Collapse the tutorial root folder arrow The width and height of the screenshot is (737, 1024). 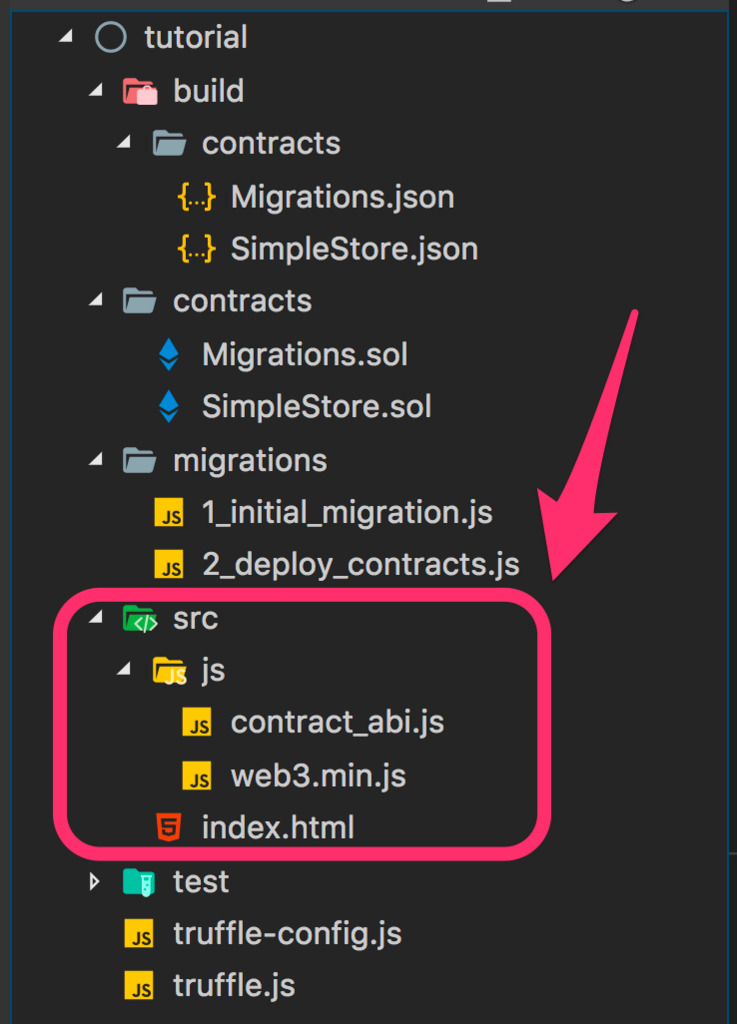click(x=65, y=37)
